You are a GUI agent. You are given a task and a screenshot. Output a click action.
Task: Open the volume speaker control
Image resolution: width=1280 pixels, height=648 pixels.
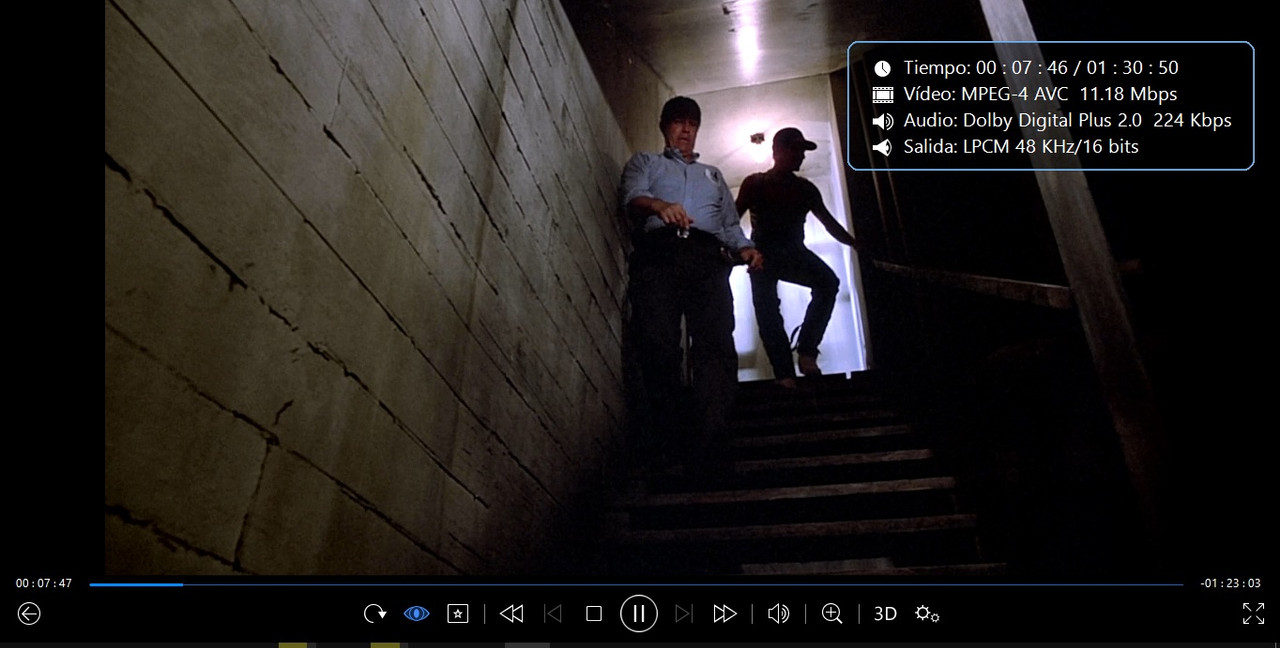click(x=778, y=613)
